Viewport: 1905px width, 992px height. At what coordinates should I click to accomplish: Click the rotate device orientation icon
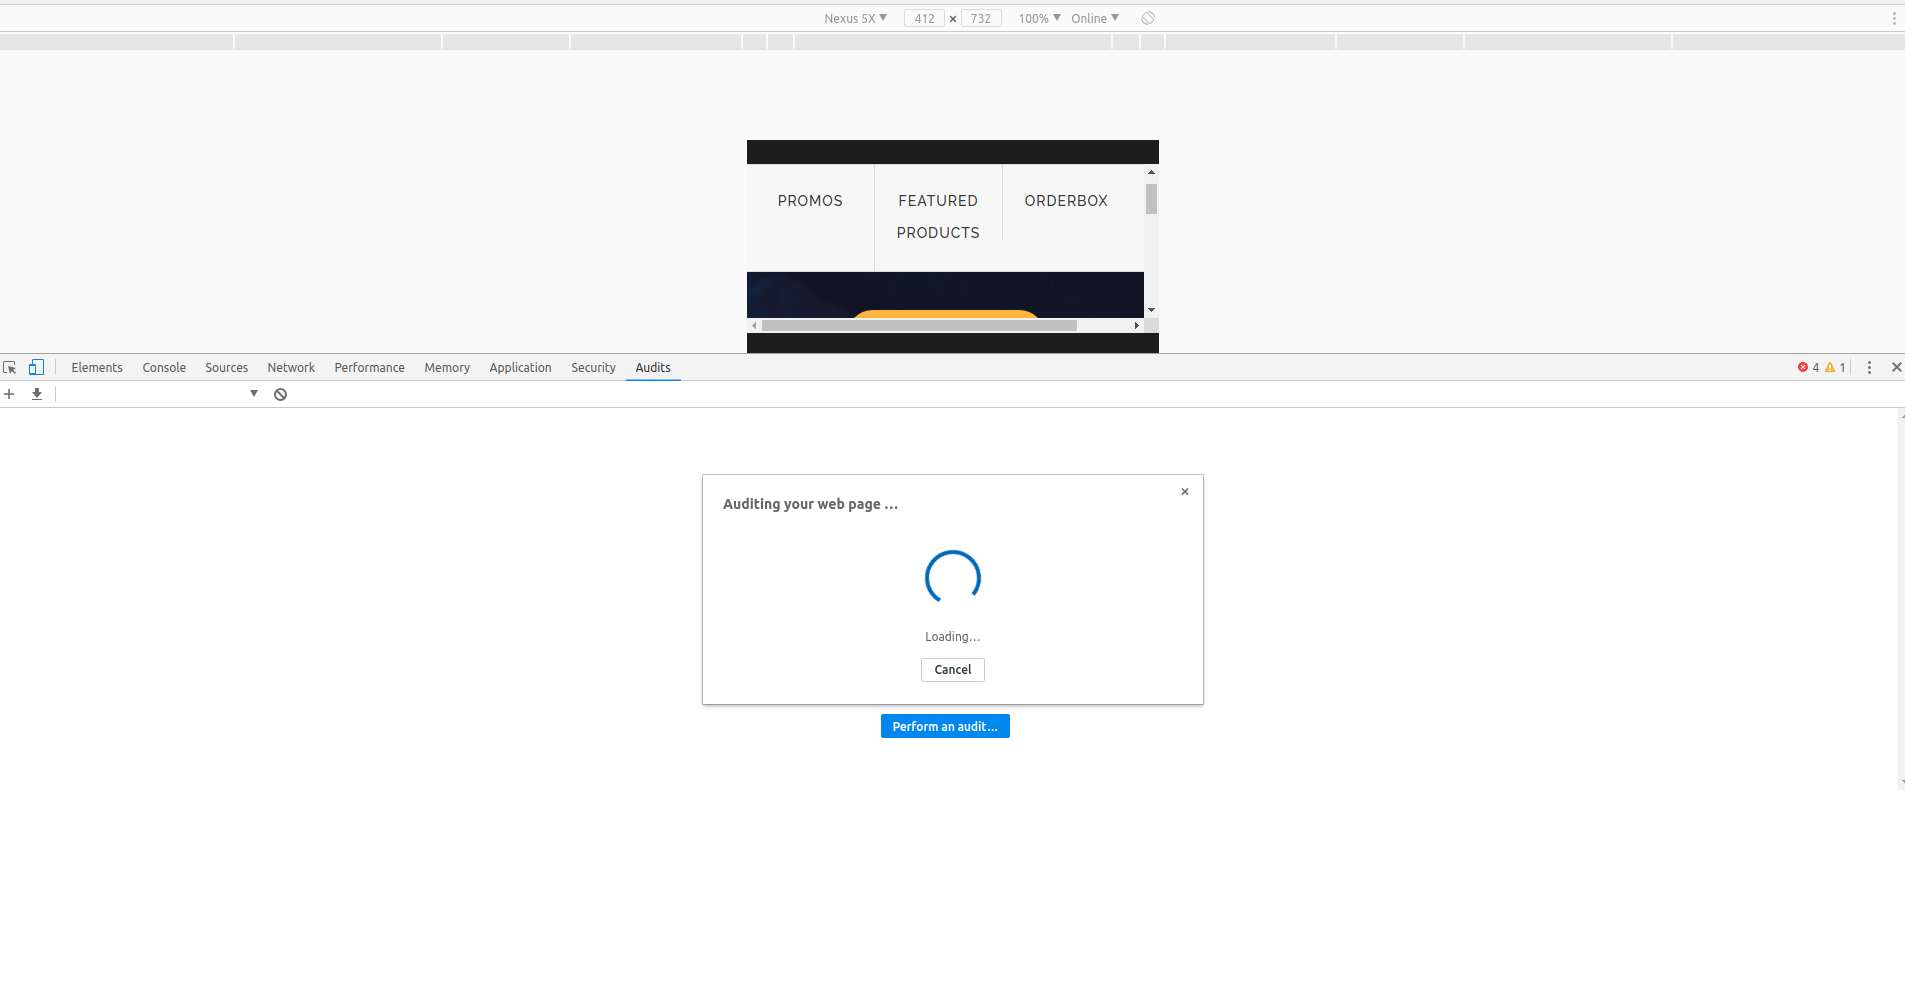pyautogui.click(x=1146, y=17)
